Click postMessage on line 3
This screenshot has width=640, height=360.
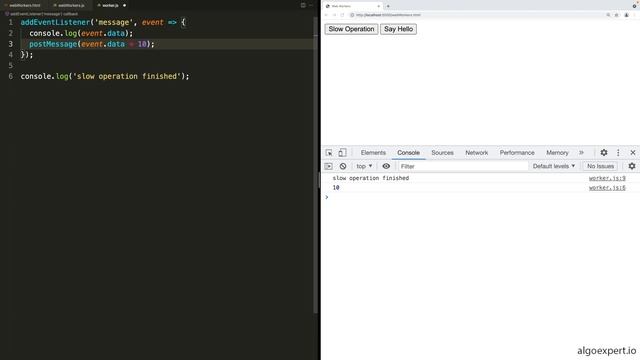tap(53, 44)
